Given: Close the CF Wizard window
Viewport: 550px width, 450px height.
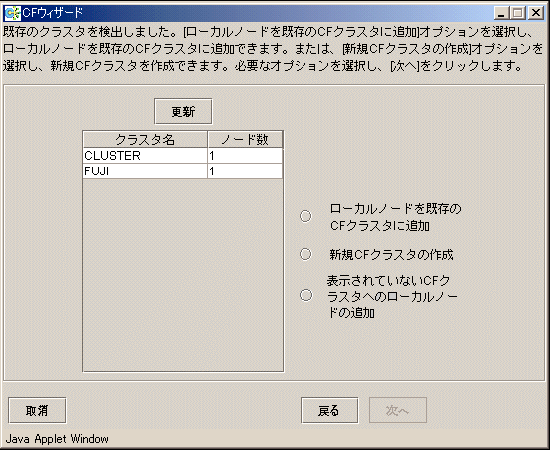Looking at the screenshot, I should pos(536,13).
